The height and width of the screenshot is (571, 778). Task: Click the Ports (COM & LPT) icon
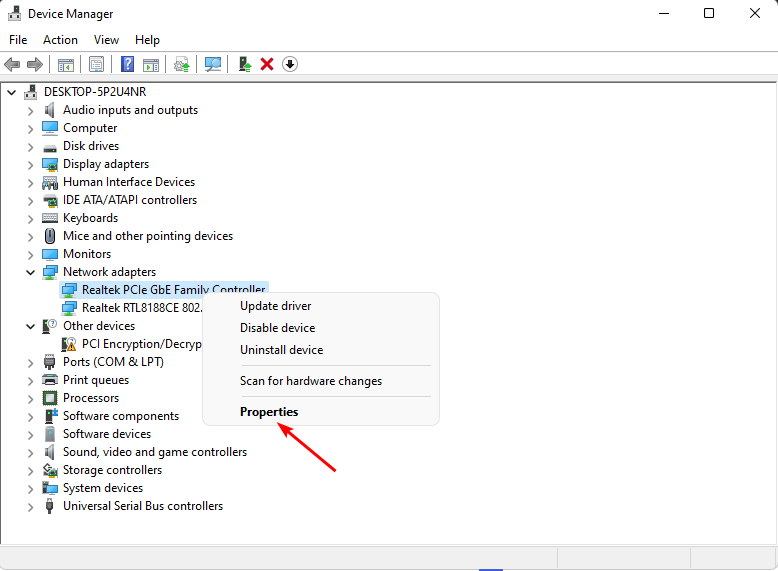click(50, 362)
